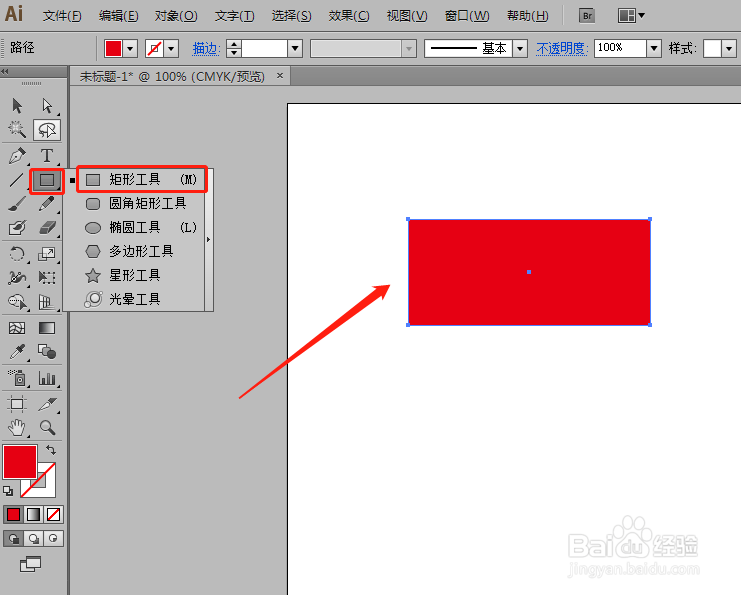The height and width of the screenshot is (595, 741).
Task: Open the Change Screen Mode button
Action: 31,564
